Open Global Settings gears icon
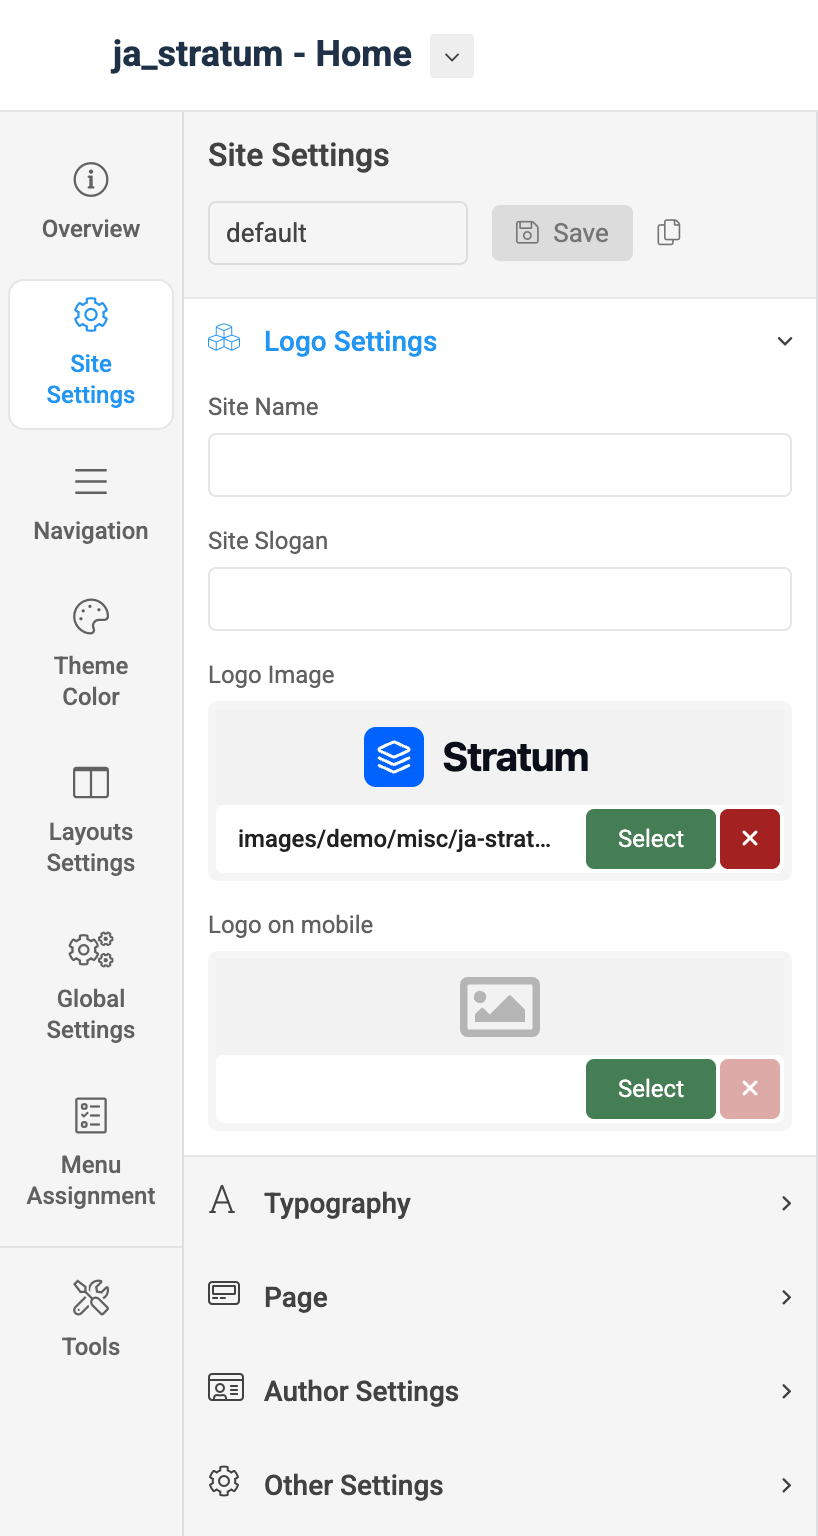Viewport: 818px width, 1536px height. (x=91, y=949)
